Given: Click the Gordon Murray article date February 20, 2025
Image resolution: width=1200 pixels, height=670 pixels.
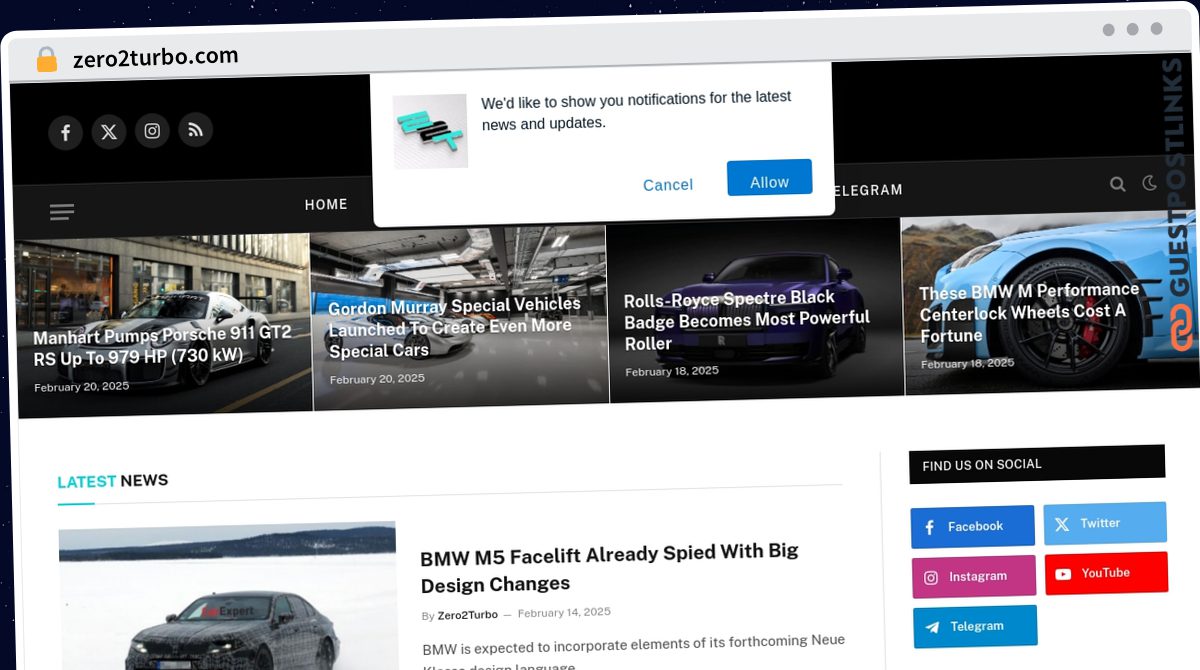Looking at the screenshot, I should [x=377, y=379].
